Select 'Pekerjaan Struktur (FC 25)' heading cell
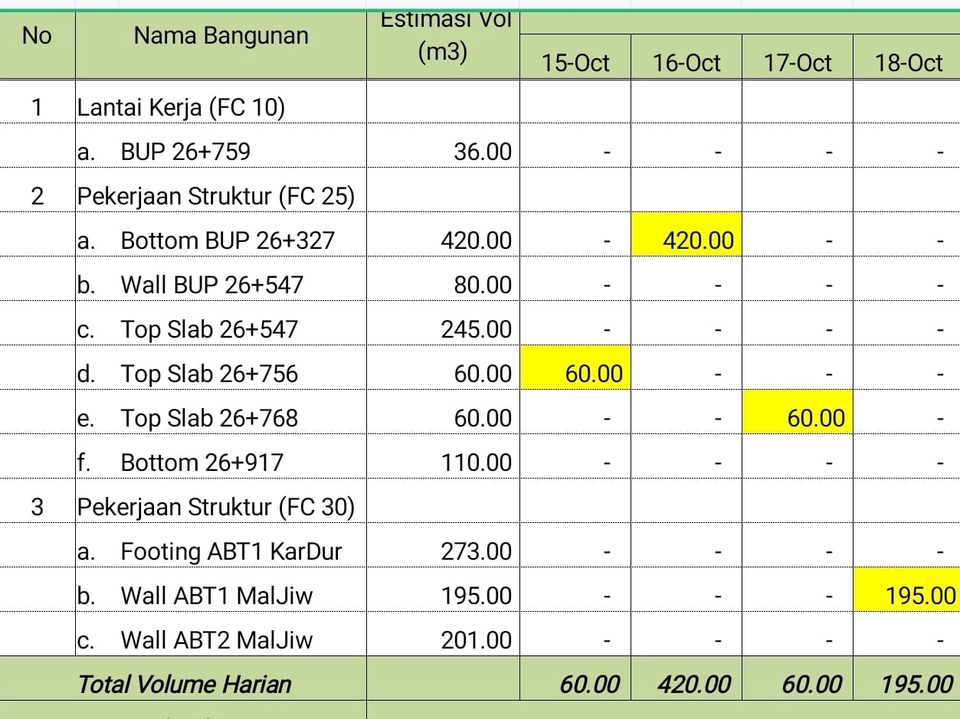Screen dimensions: 960x719 click(221, 190)
